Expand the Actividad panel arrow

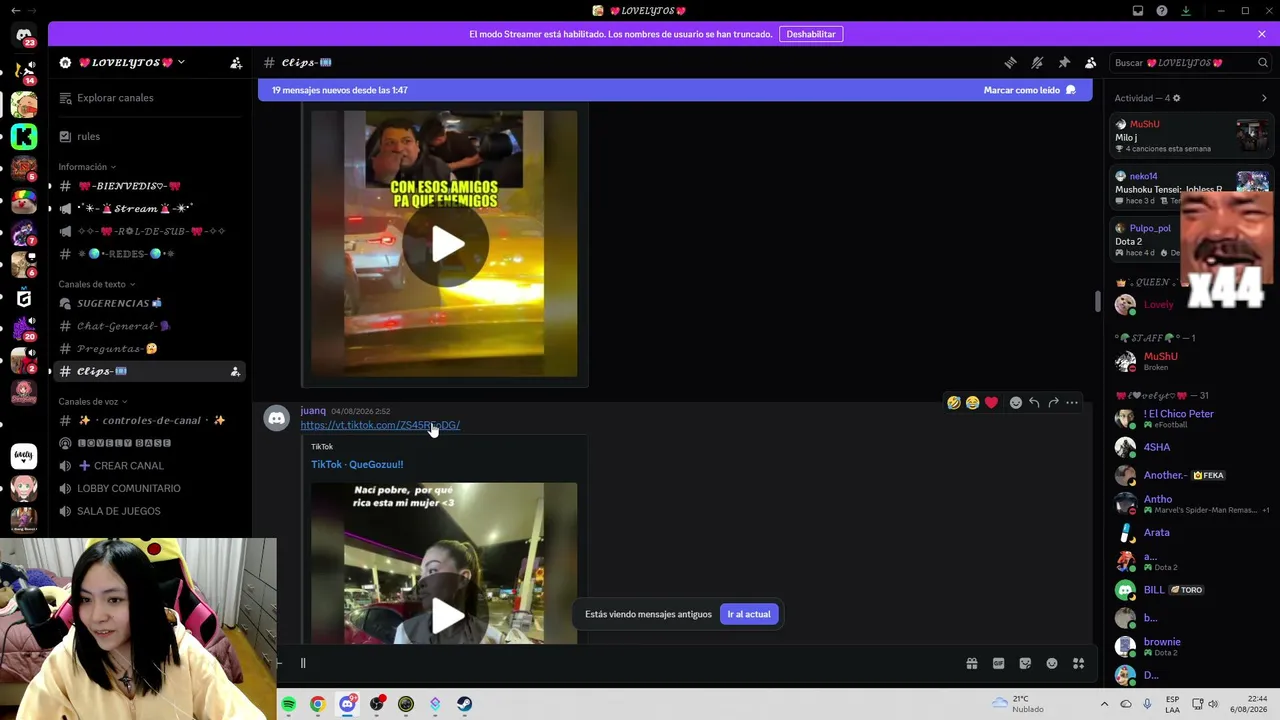point(1264,98)
